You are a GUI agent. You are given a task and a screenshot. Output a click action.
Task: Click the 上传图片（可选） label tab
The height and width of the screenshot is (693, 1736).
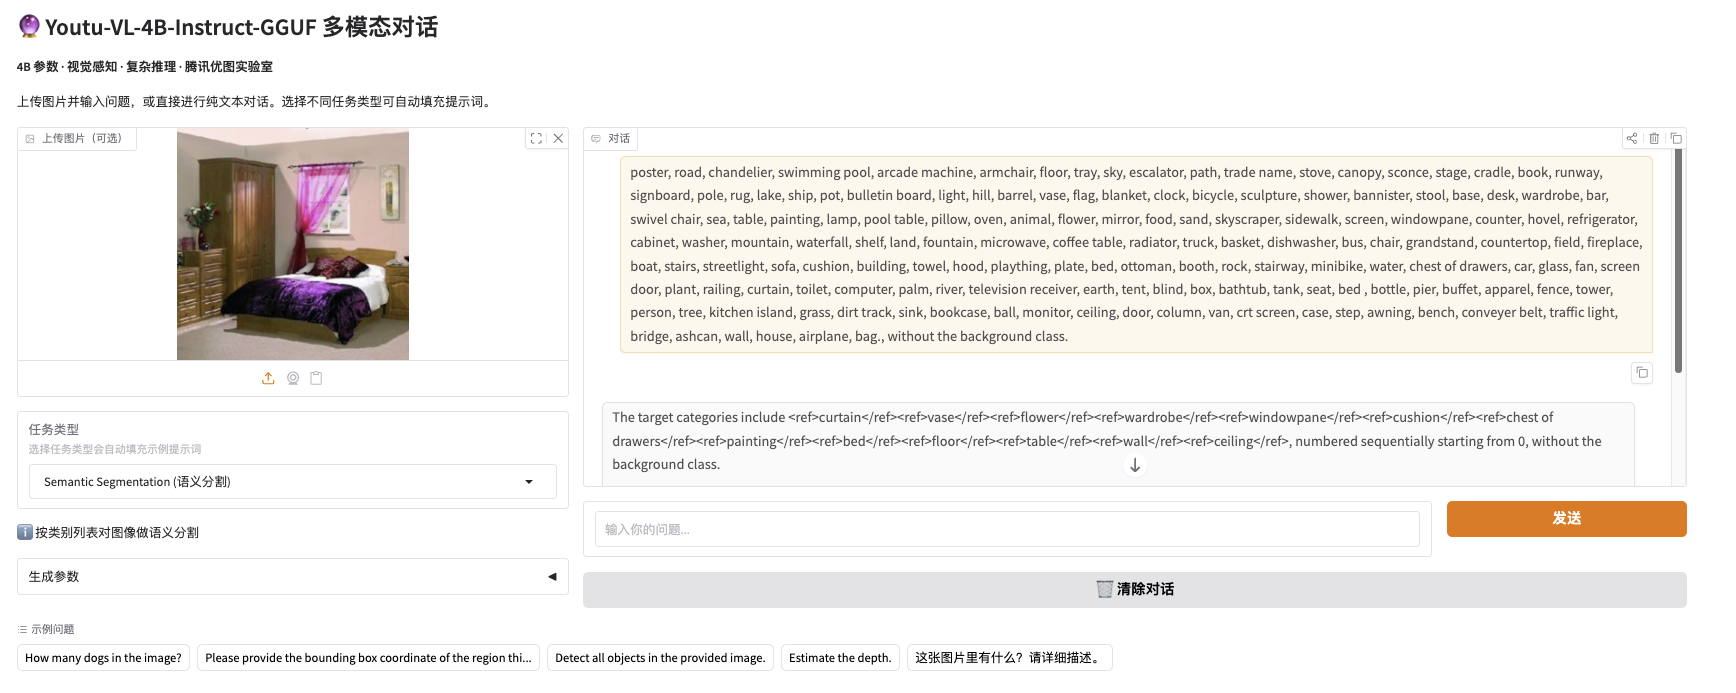pyautogui.click(x=76, y=139)
